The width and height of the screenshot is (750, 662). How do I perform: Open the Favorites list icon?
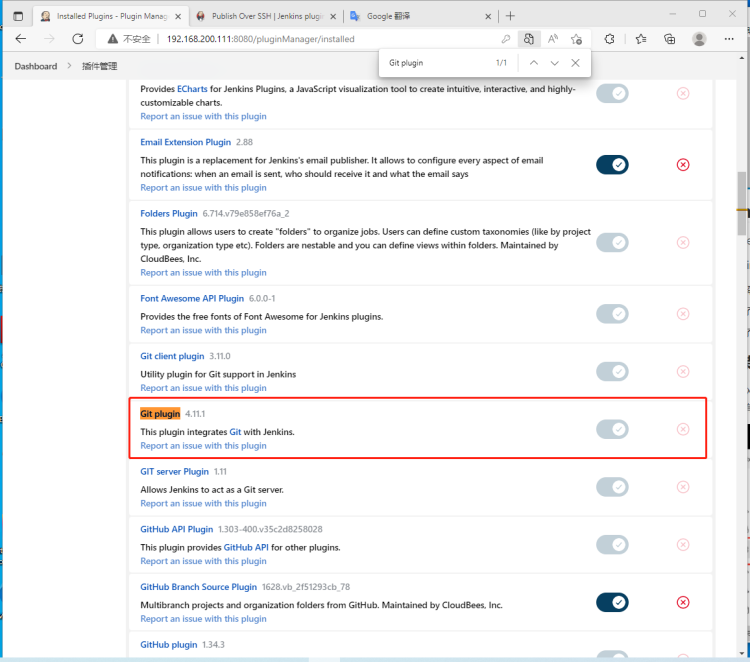tap(641, 39)
